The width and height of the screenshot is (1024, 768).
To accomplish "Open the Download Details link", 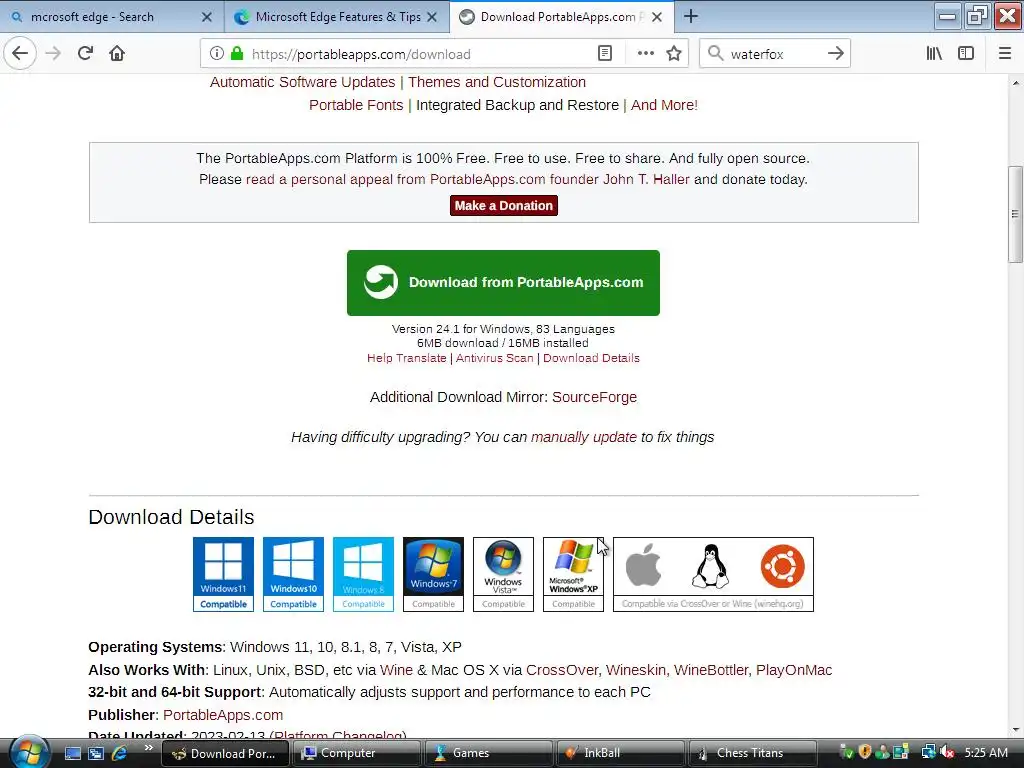I will [x=591, y=358].
